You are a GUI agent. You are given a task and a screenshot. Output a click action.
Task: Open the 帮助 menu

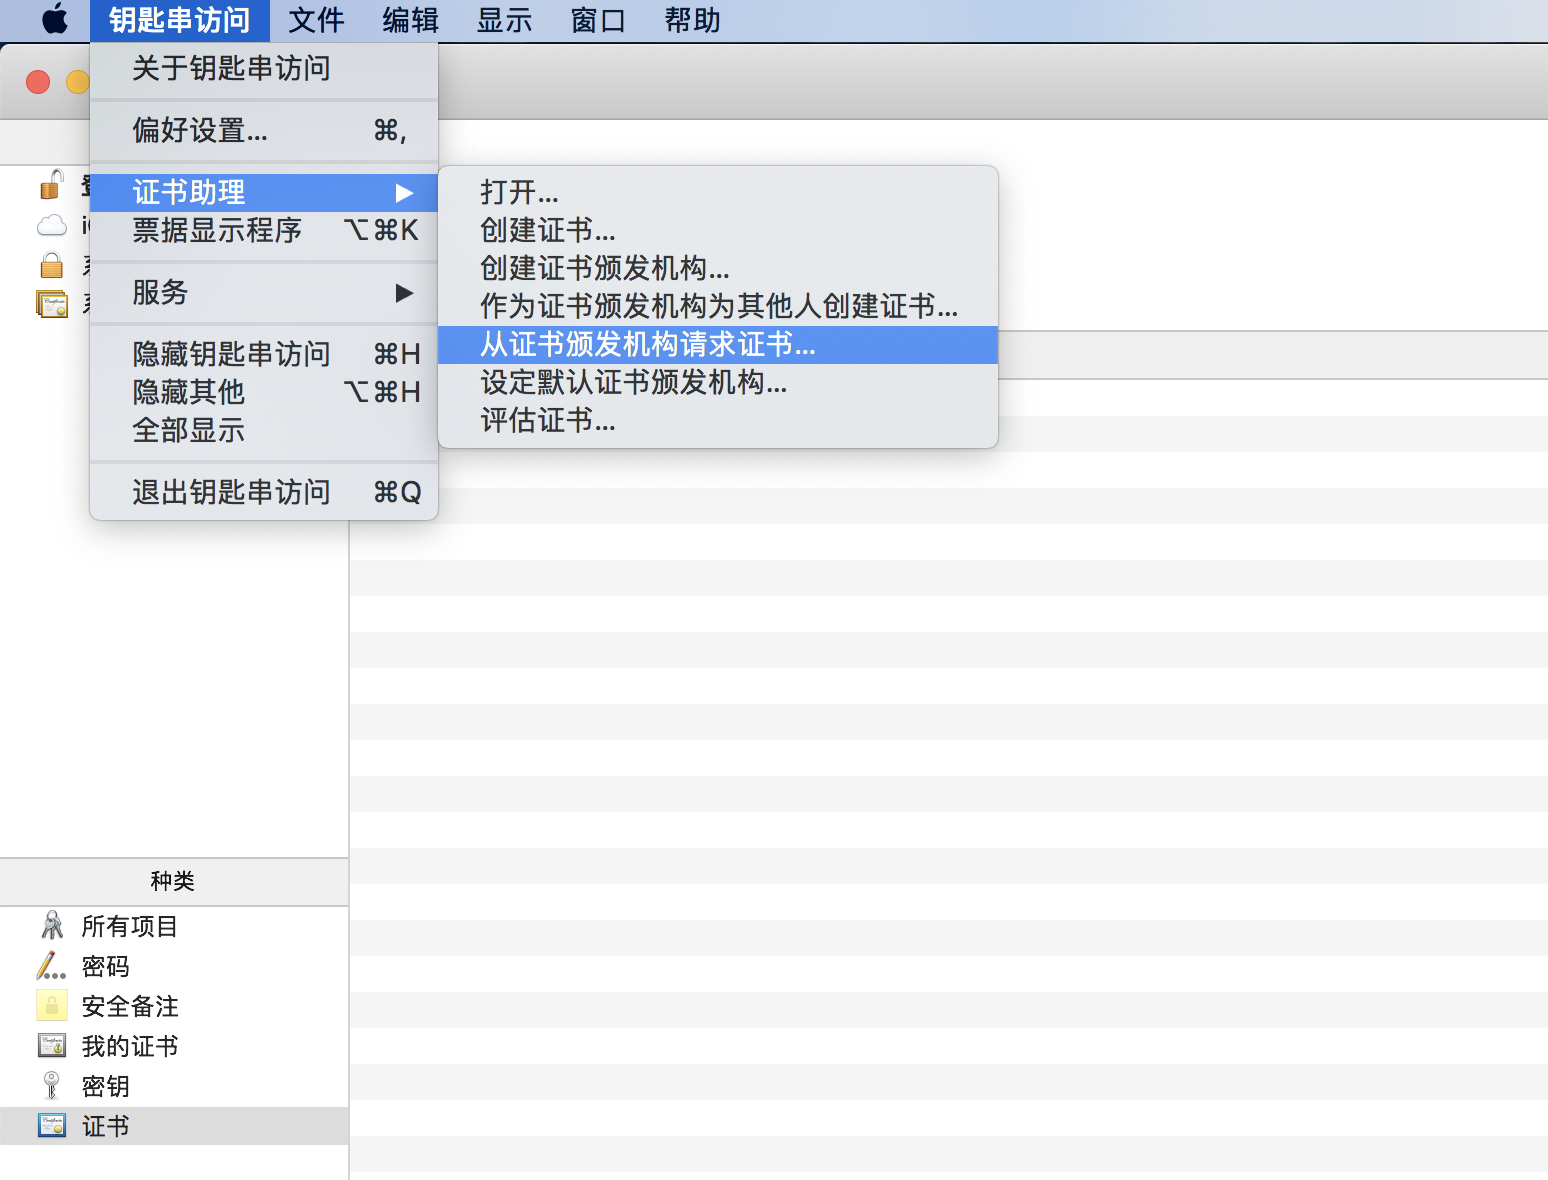tap(692, 20)
